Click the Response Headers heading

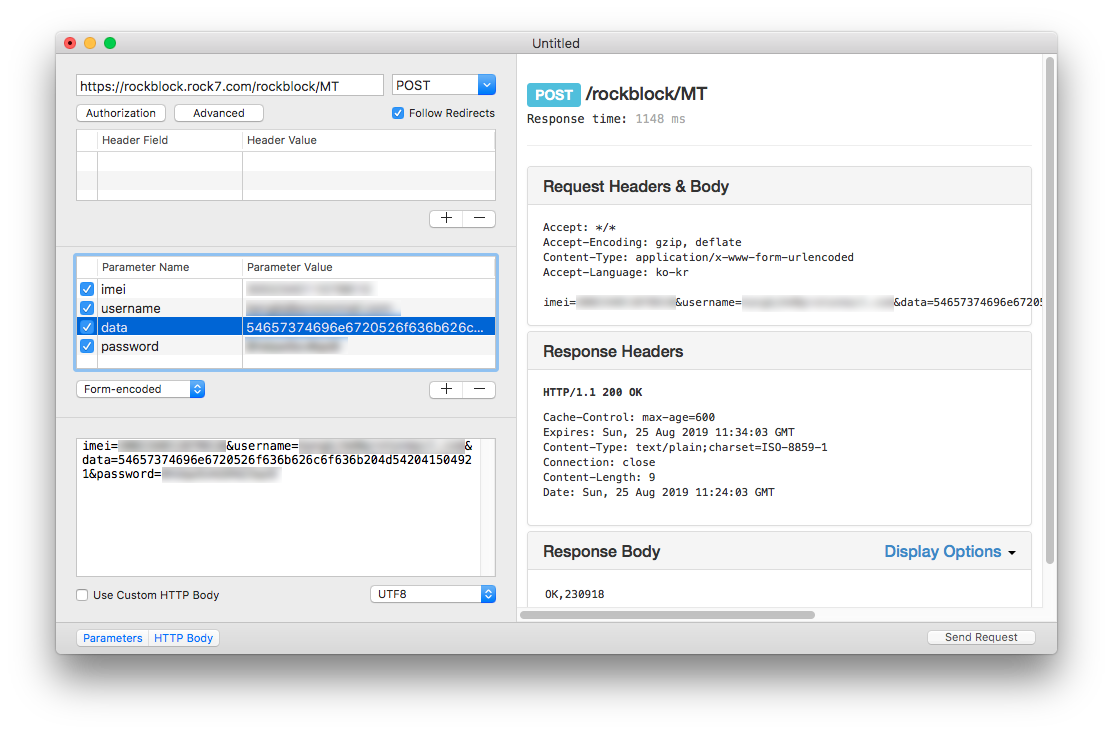pos(613,351)
